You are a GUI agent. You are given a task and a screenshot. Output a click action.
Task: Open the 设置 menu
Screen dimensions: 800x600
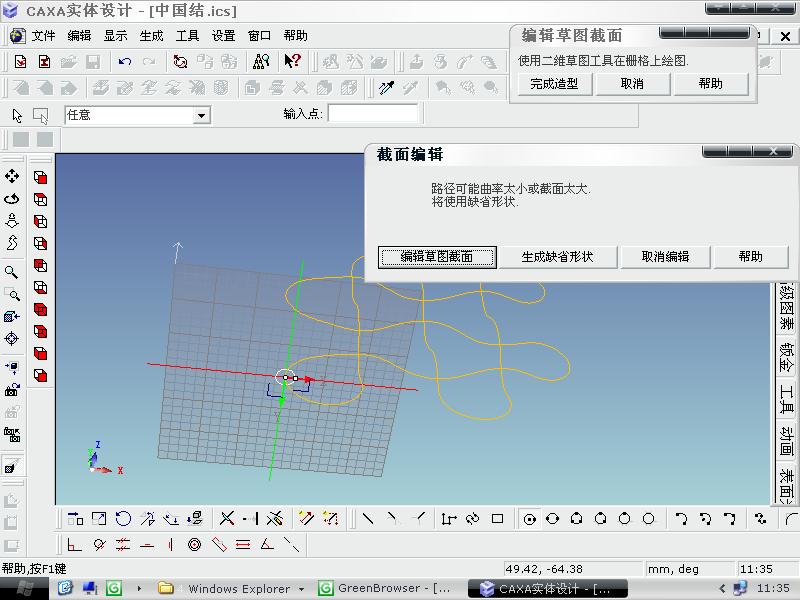click(223, 36)
